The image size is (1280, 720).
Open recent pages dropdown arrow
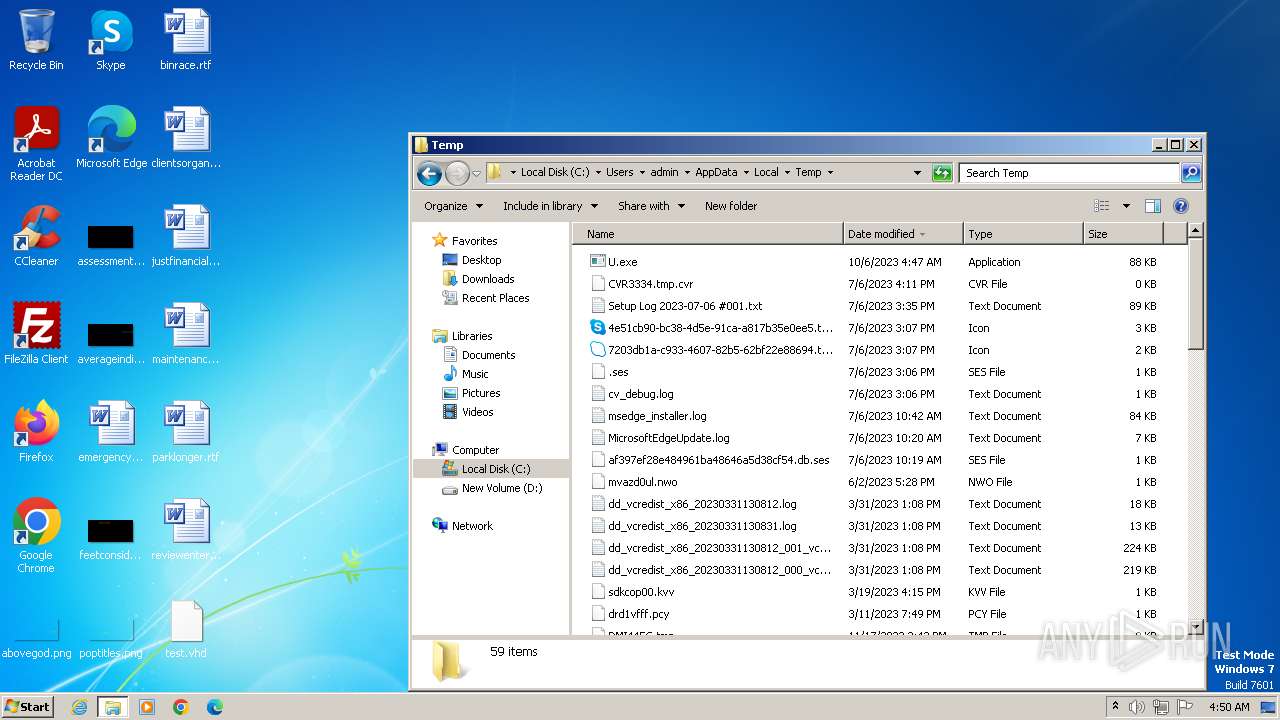(476, 173)
